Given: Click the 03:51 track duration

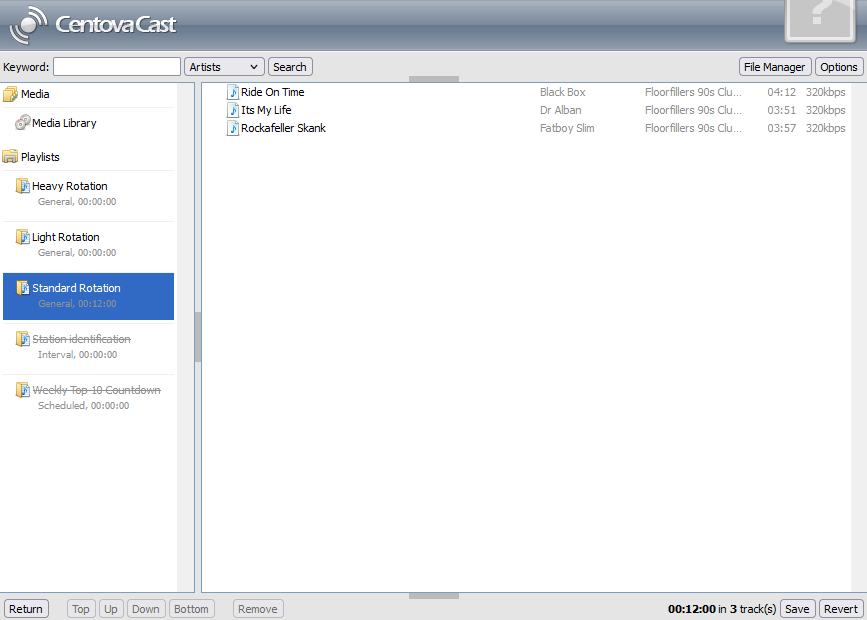Looking at the screenshot, I should tap(781, 110).
